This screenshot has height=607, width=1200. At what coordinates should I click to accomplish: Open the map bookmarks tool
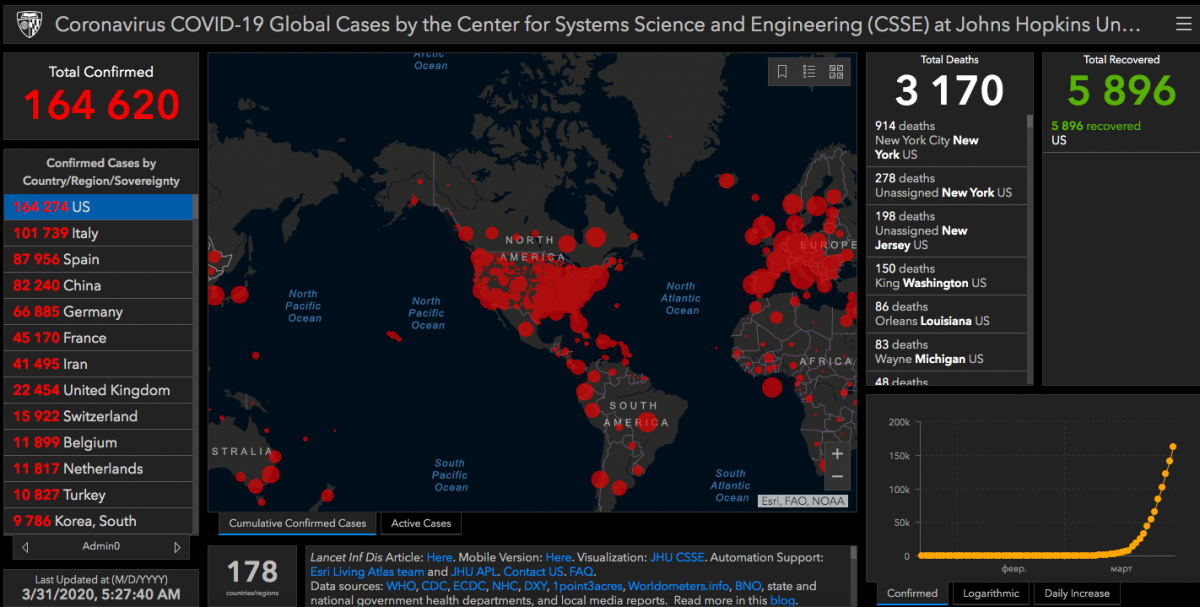click(782, 71)
